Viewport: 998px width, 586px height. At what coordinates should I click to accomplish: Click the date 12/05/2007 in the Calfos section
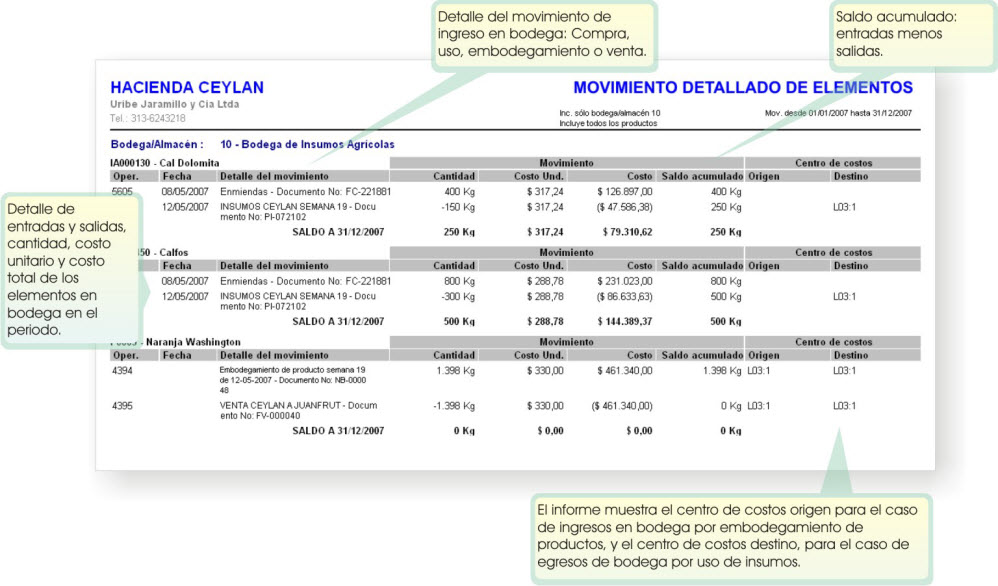185,296
